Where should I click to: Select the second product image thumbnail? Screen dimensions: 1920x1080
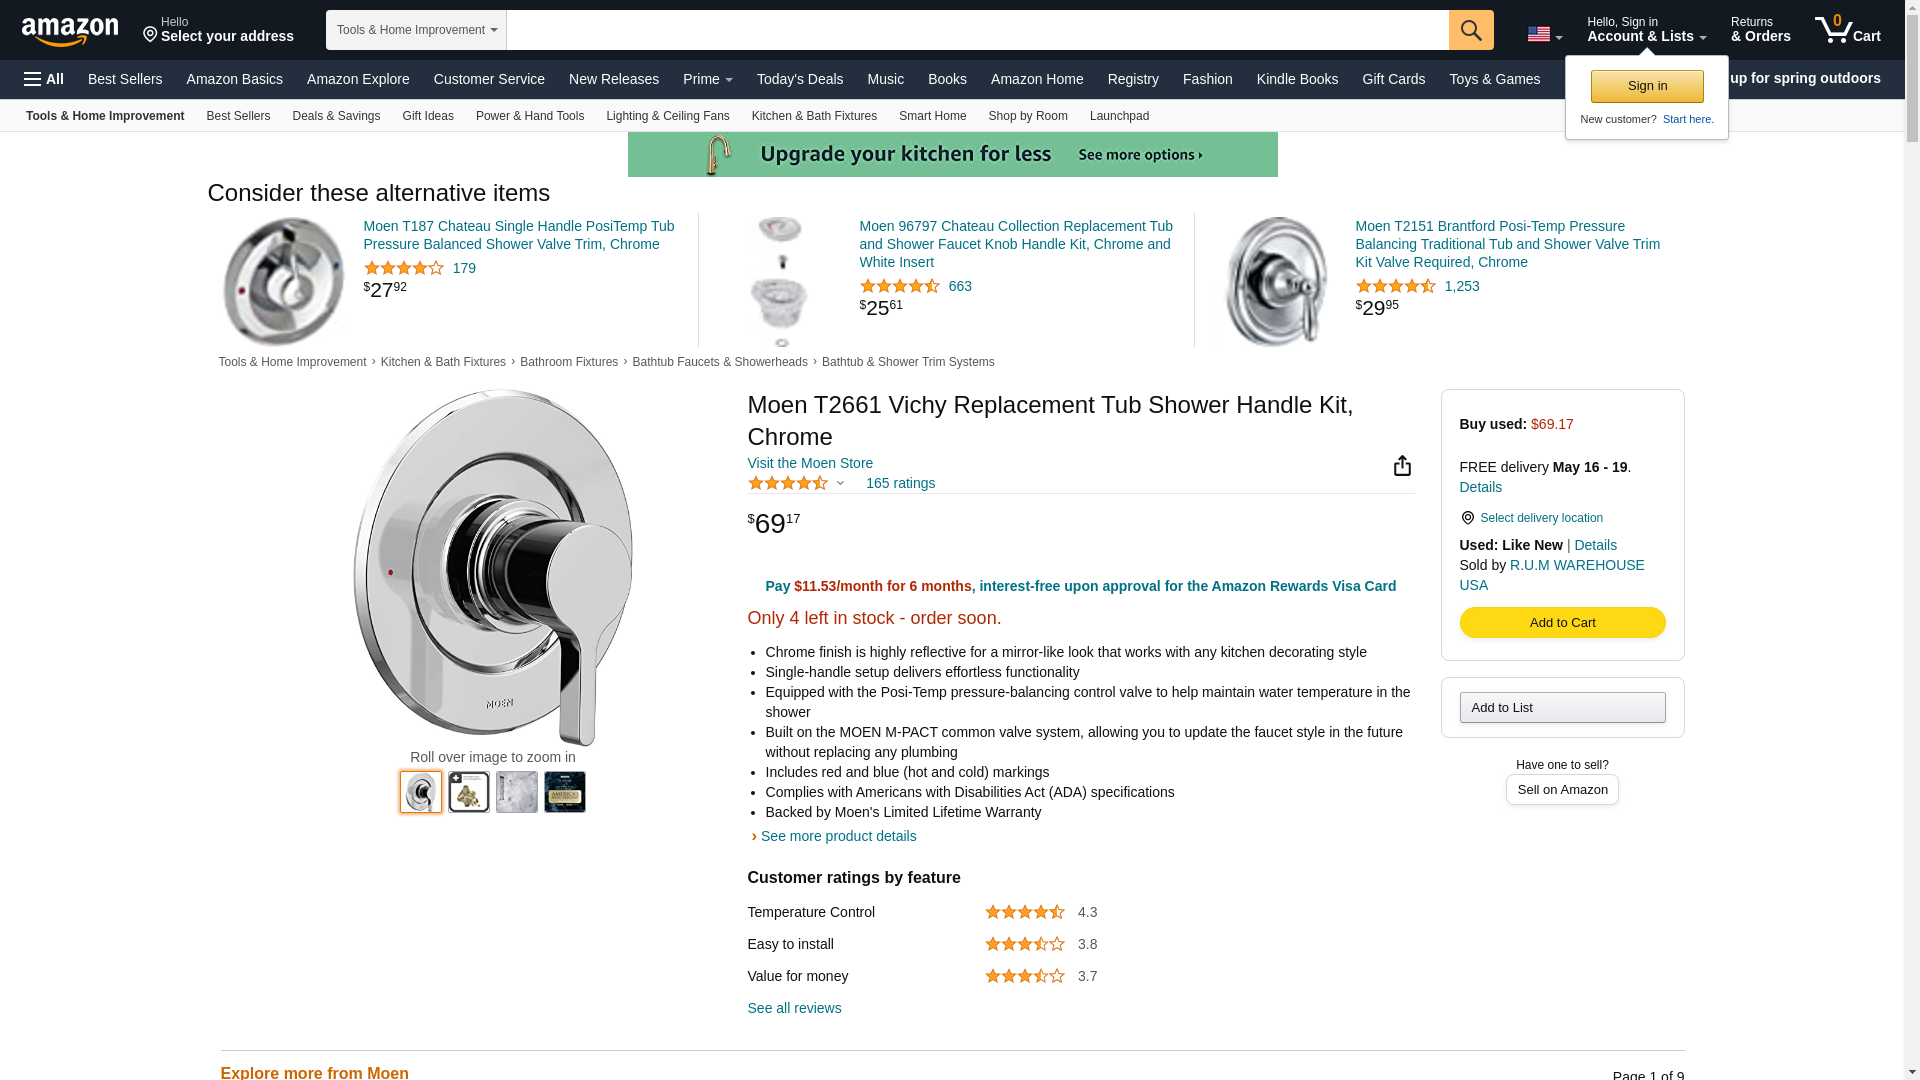(x=469, y=792)
